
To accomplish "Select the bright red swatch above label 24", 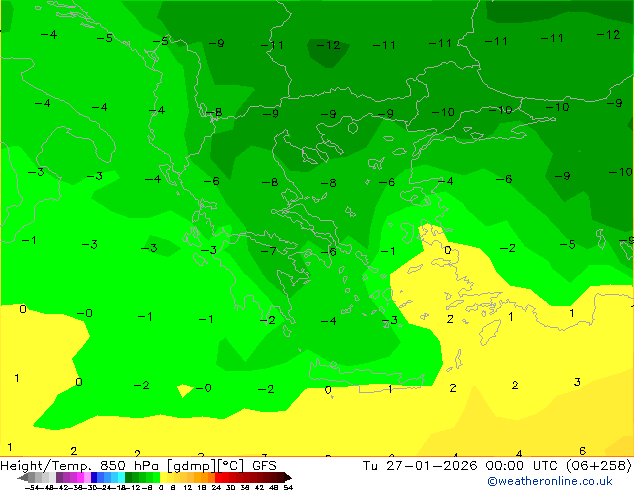I will click(218, 477).
